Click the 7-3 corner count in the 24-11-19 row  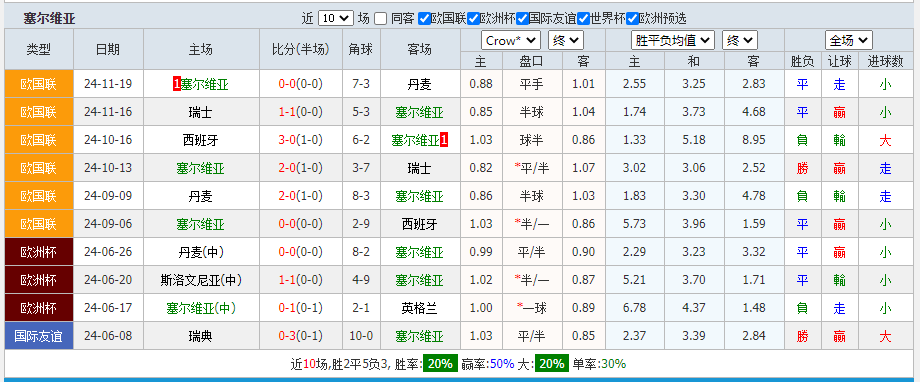[361, 84]
